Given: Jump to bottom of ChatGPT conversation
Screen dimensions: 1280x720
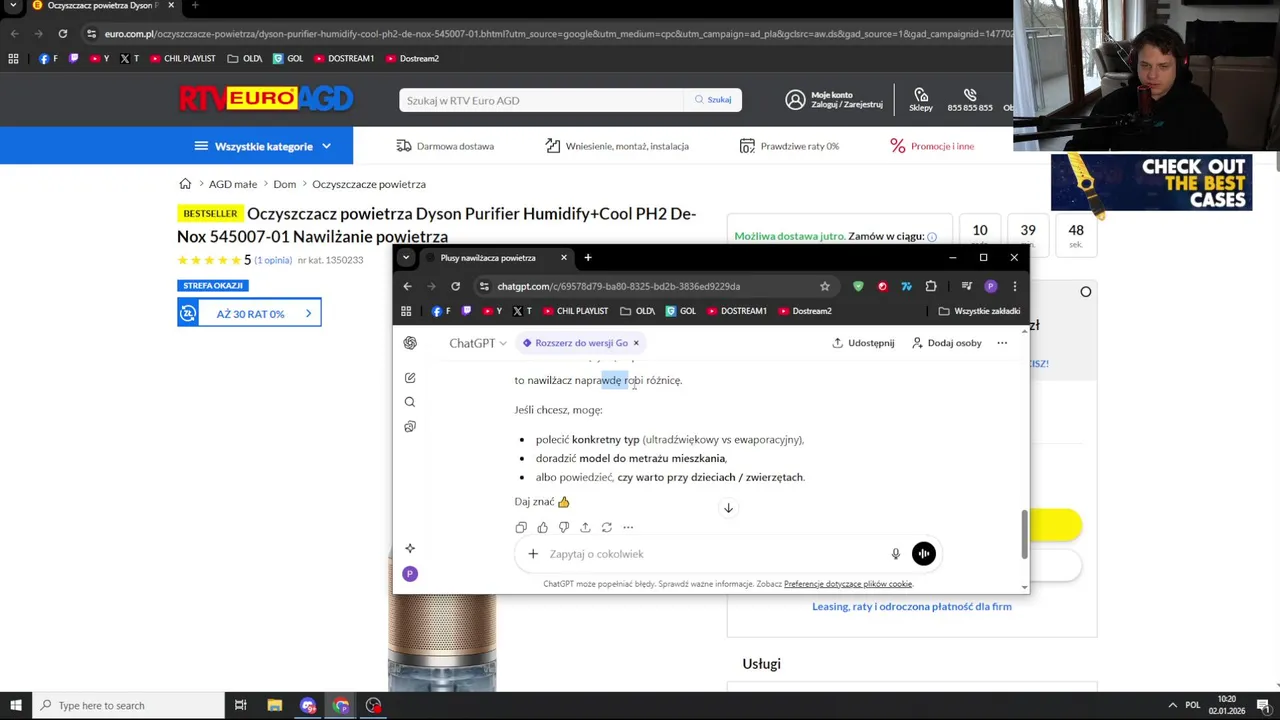Looking at the screenshot, I should click(x=728, y=508).
